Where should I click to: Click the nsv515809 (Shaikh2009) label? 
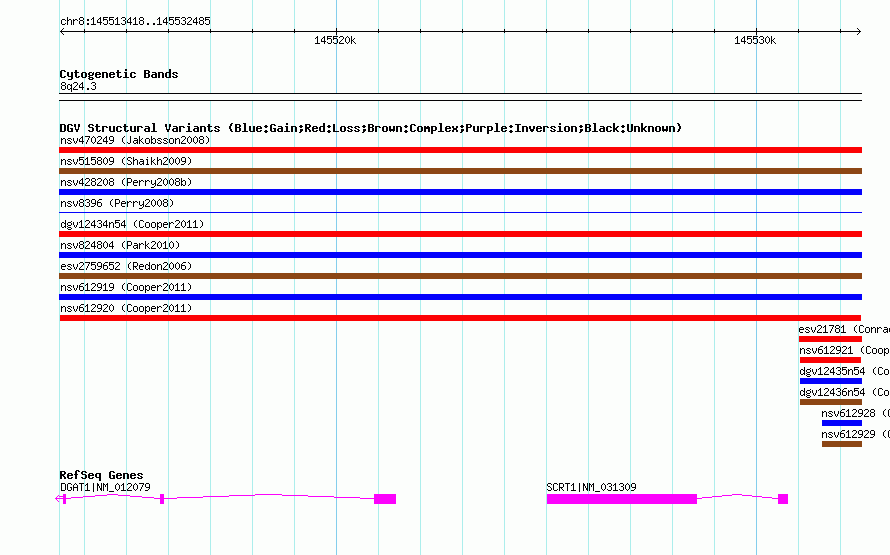[126, 161]
